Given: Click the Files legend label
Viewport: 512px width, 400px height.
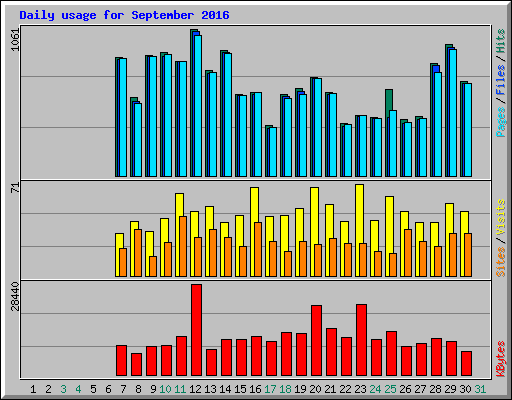Looking at the screenshot, I should tap(501, 80).
